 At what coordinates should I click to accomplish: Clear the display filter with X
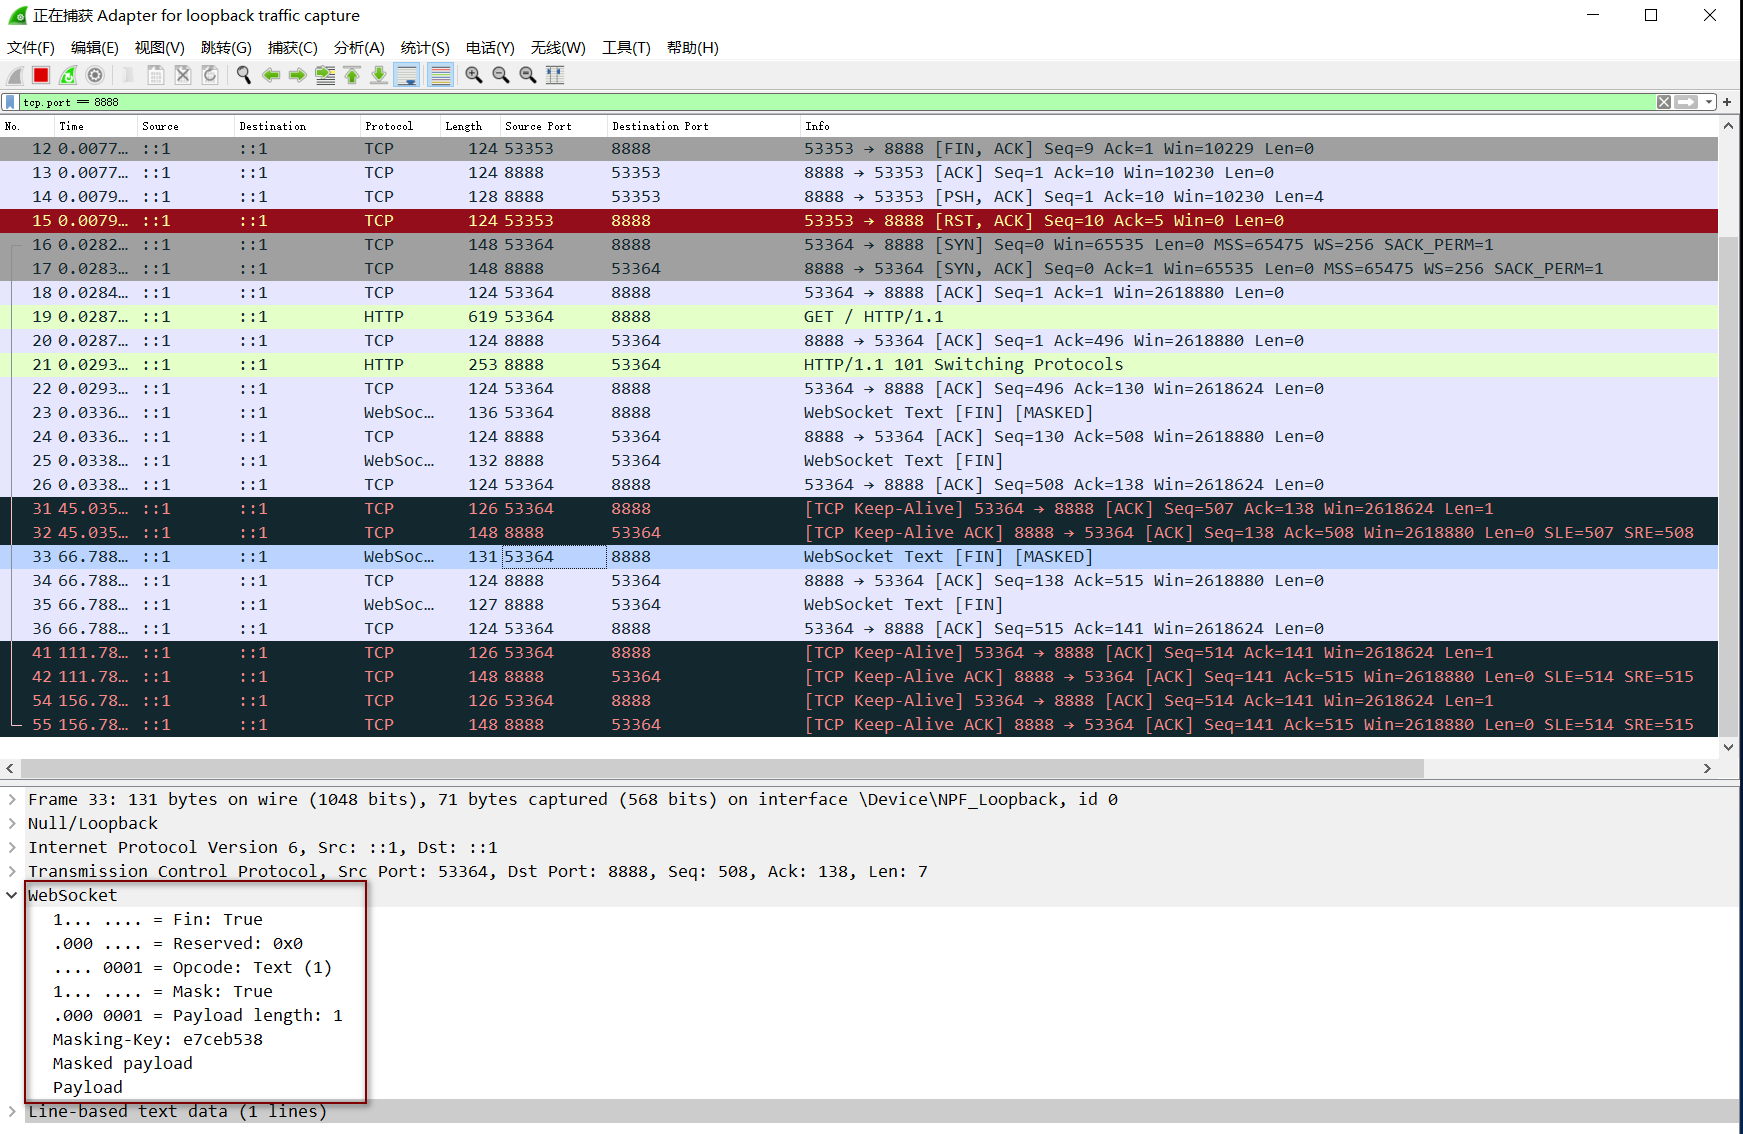[x=1663, y=102]
